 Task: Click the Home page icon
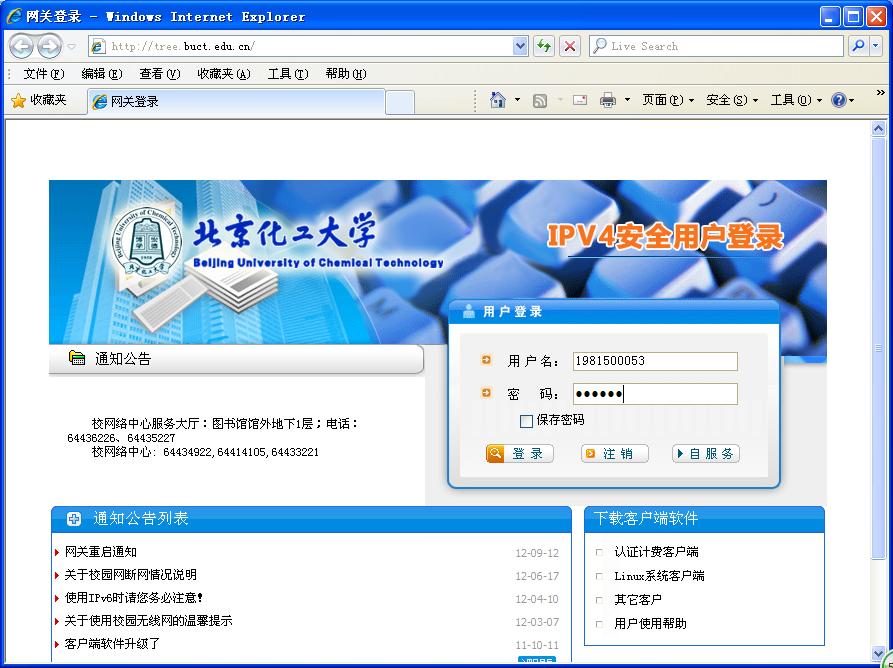(498, 100)
